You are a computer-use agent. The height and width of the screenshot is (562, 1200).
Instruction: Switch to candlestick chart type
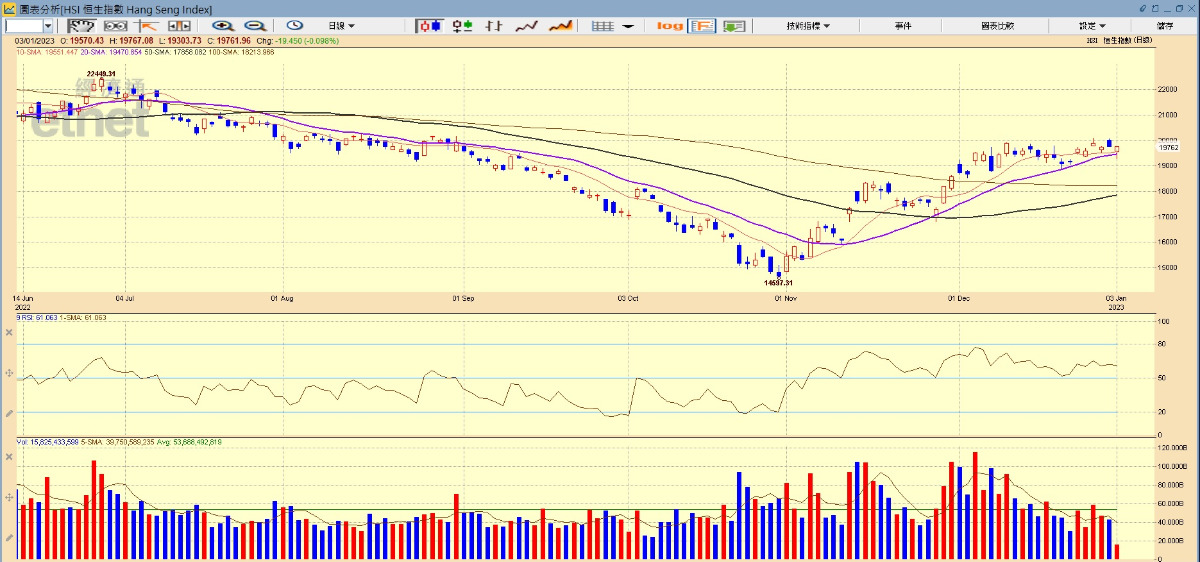pyautogui.click(x=429, y=26)
